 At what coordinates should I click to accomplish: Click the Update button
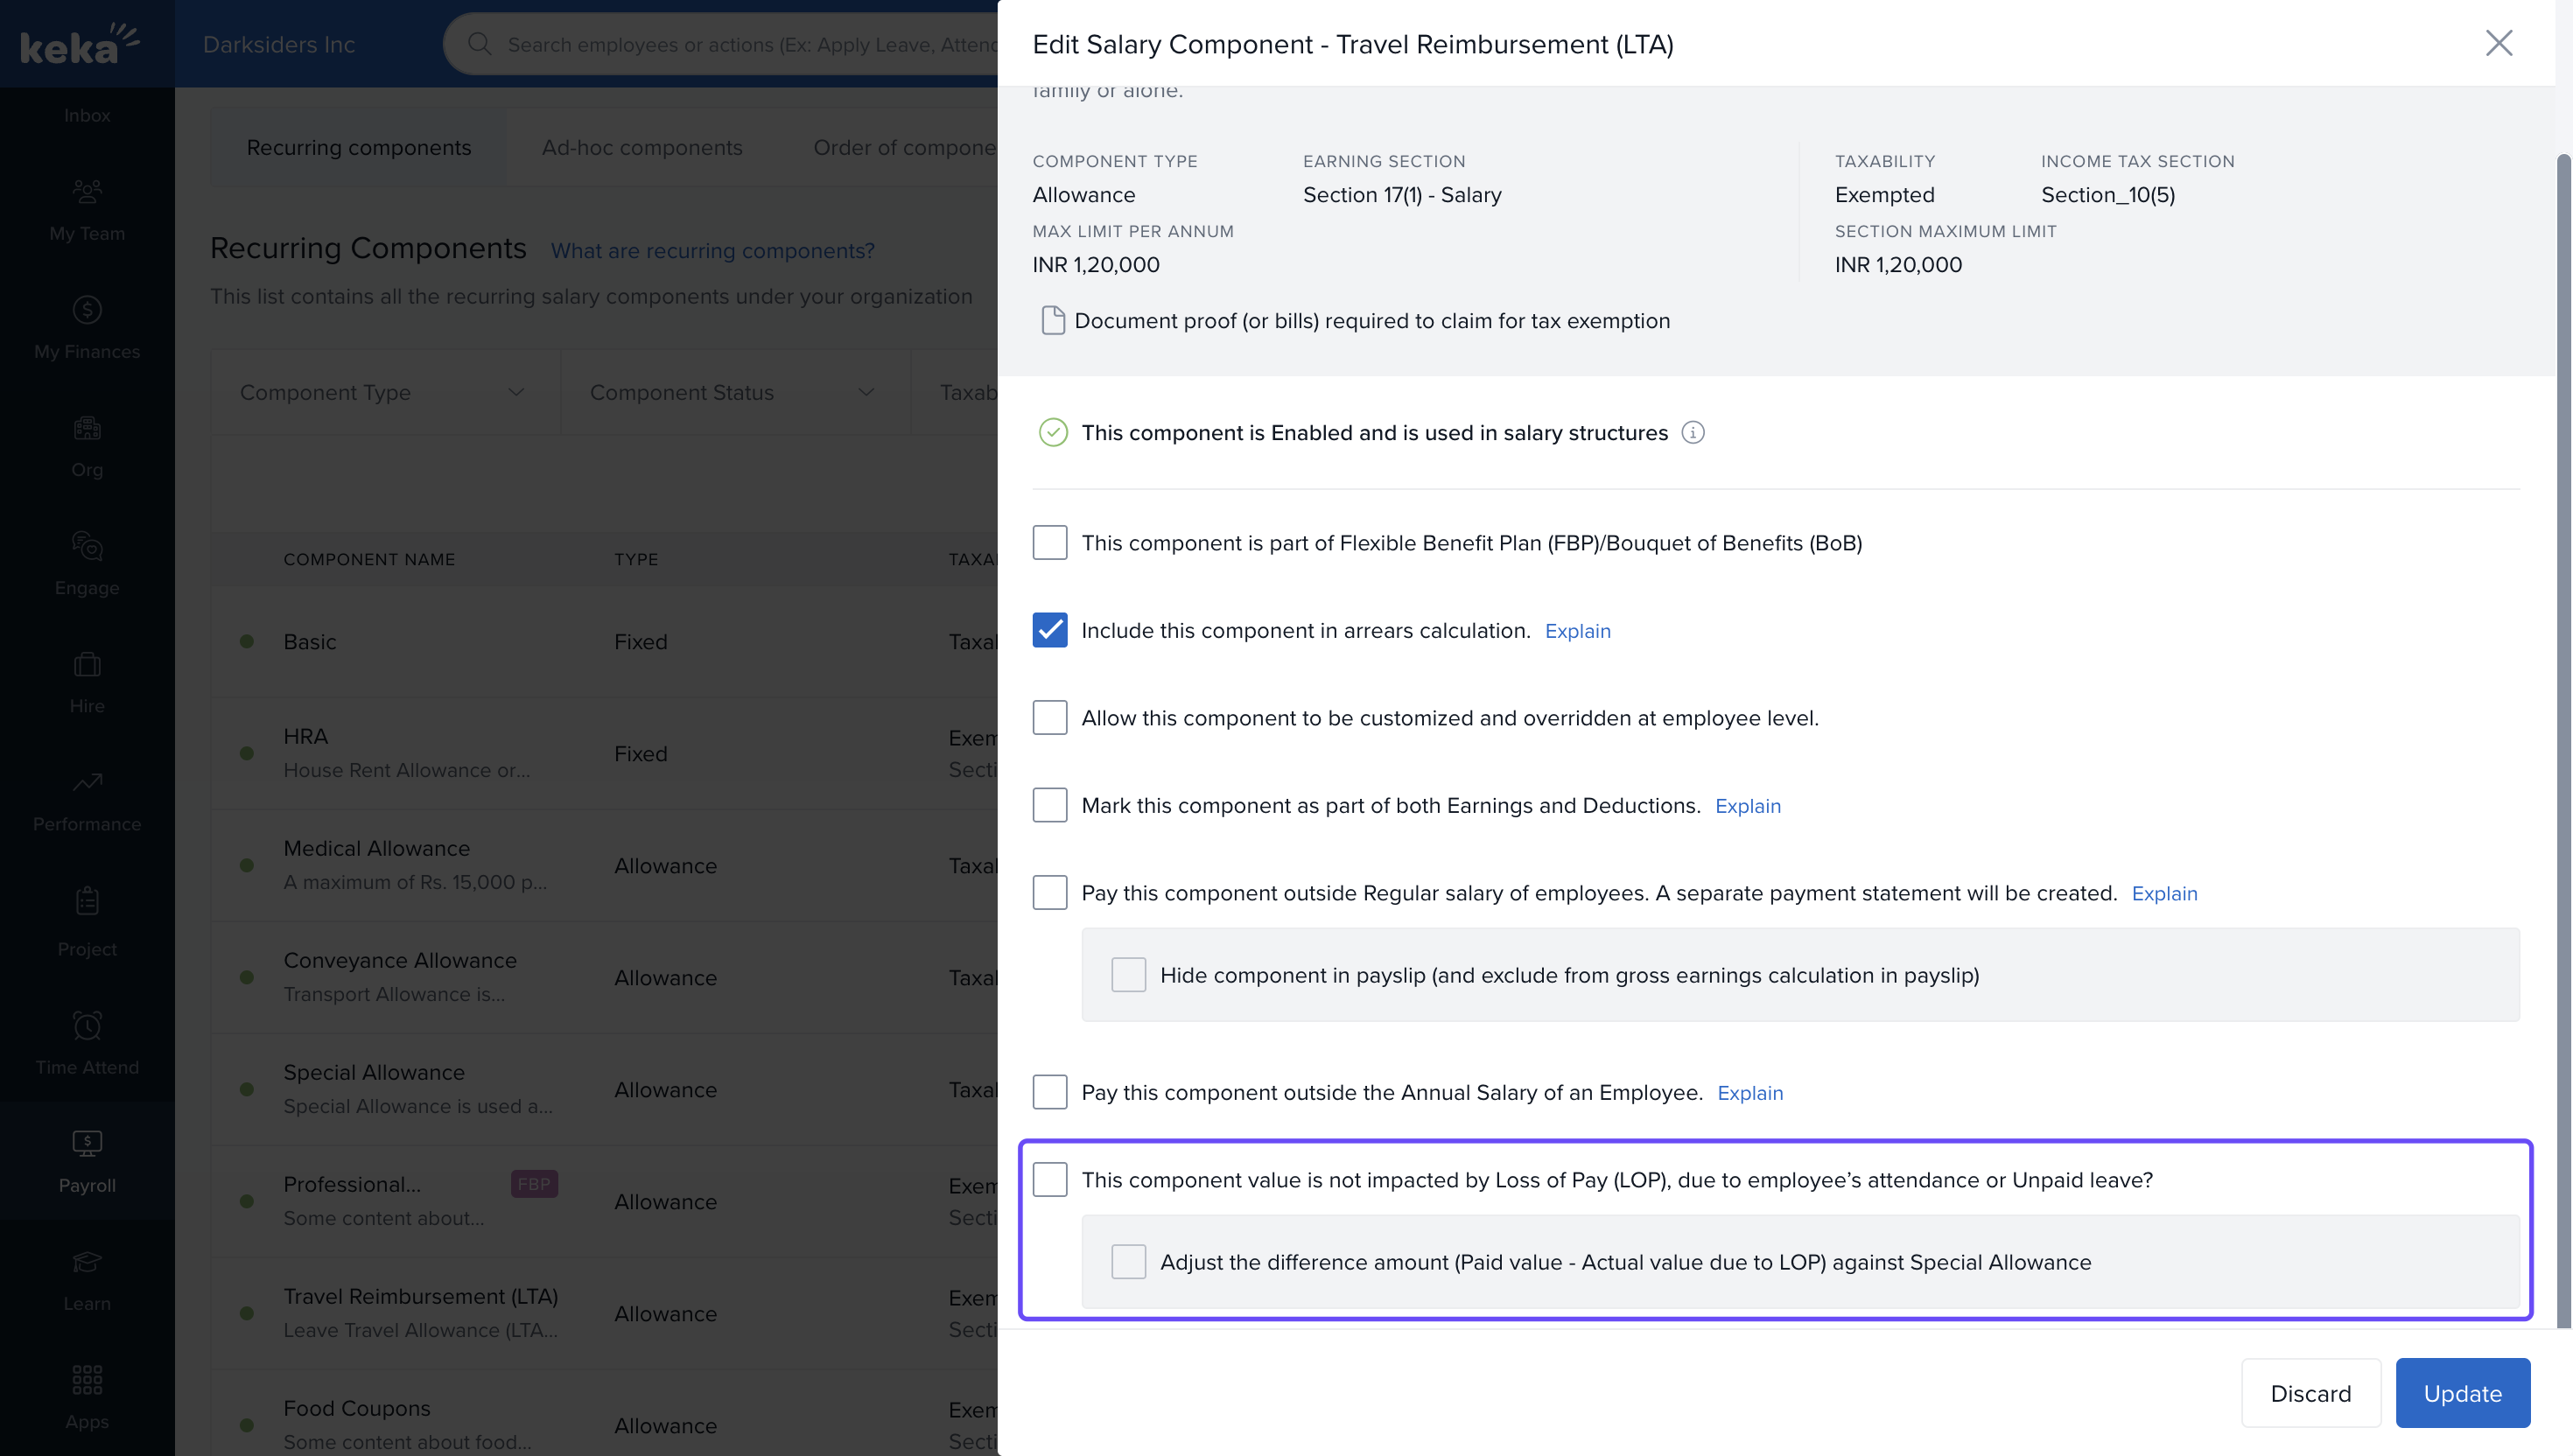click(2461, 1393)
